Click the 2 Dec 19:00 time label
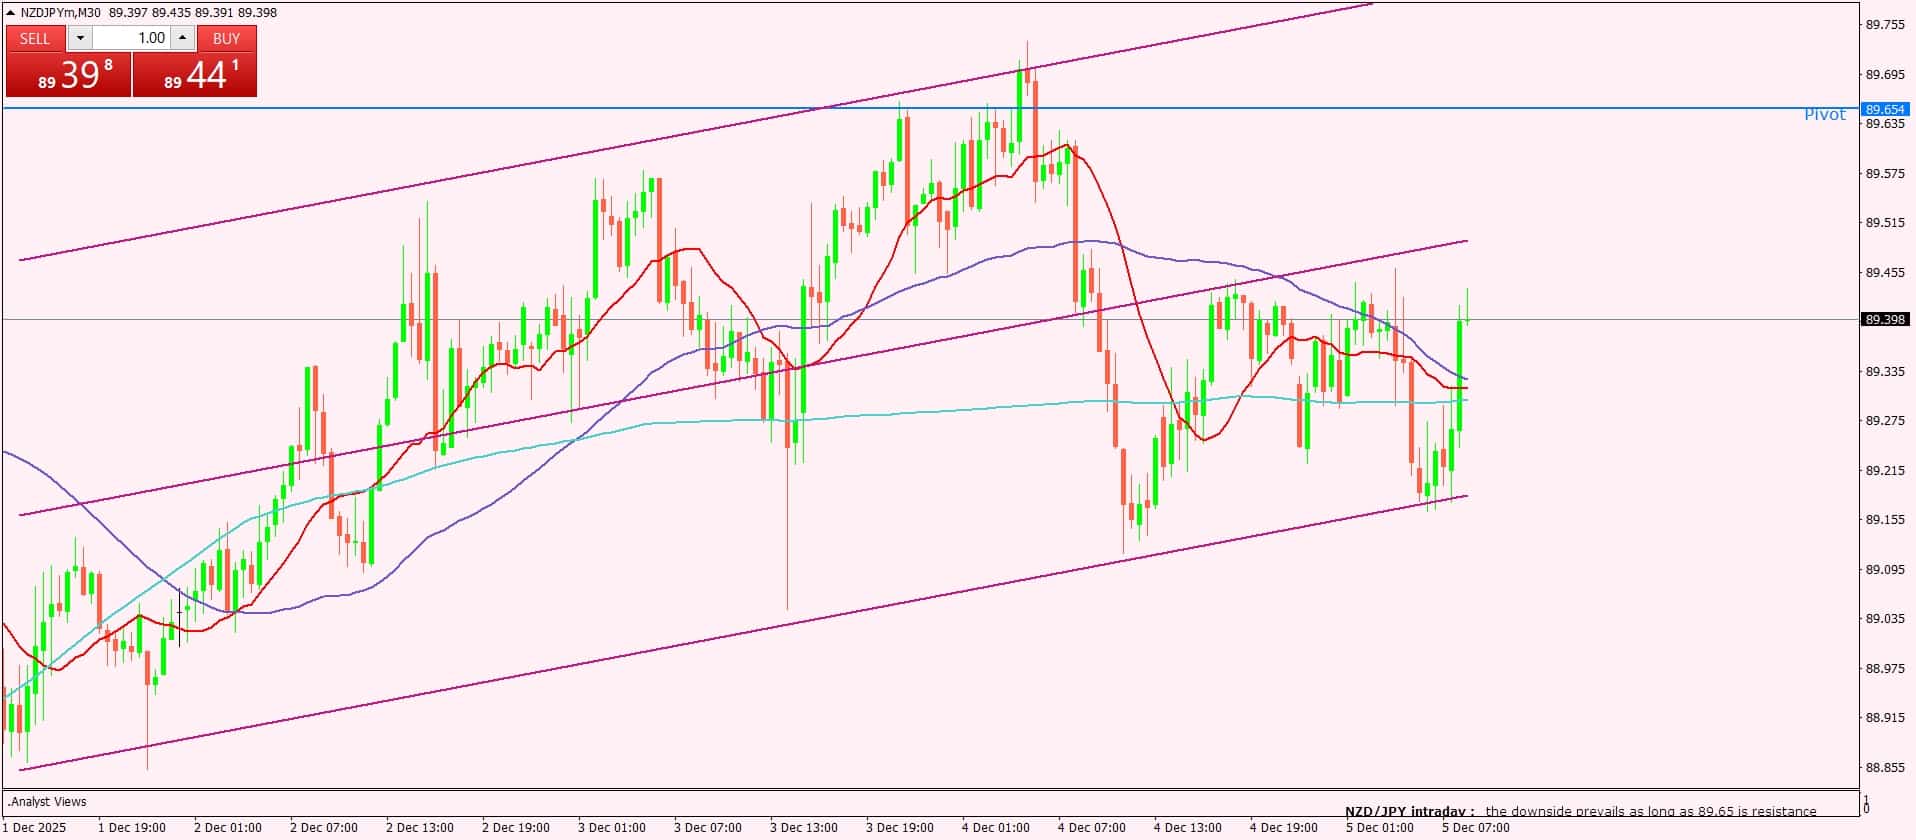 516,828
